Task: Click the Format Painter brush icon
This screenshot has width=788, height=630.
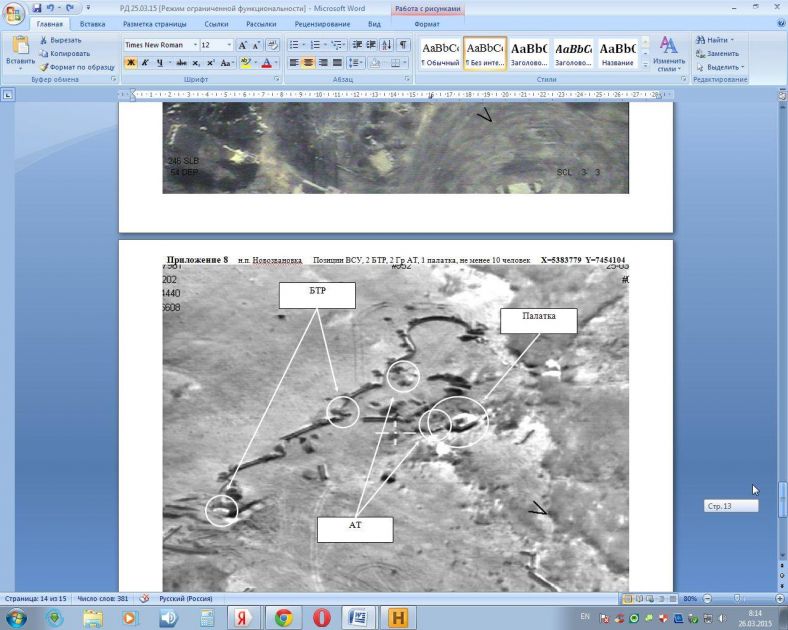Action: 44,67
